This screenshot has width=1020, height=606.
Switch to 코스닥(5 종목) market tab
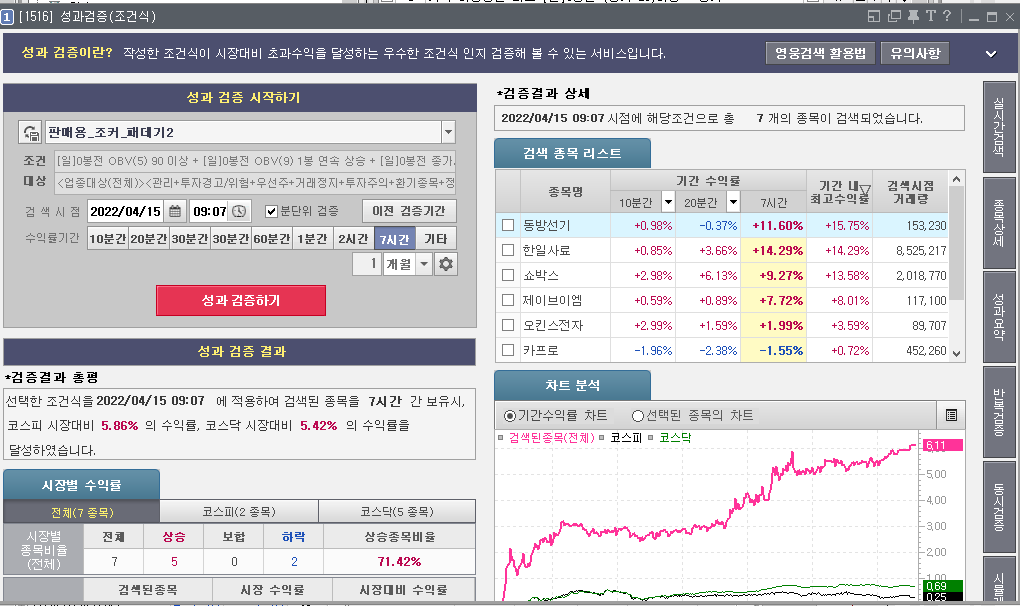click(397, 512)
